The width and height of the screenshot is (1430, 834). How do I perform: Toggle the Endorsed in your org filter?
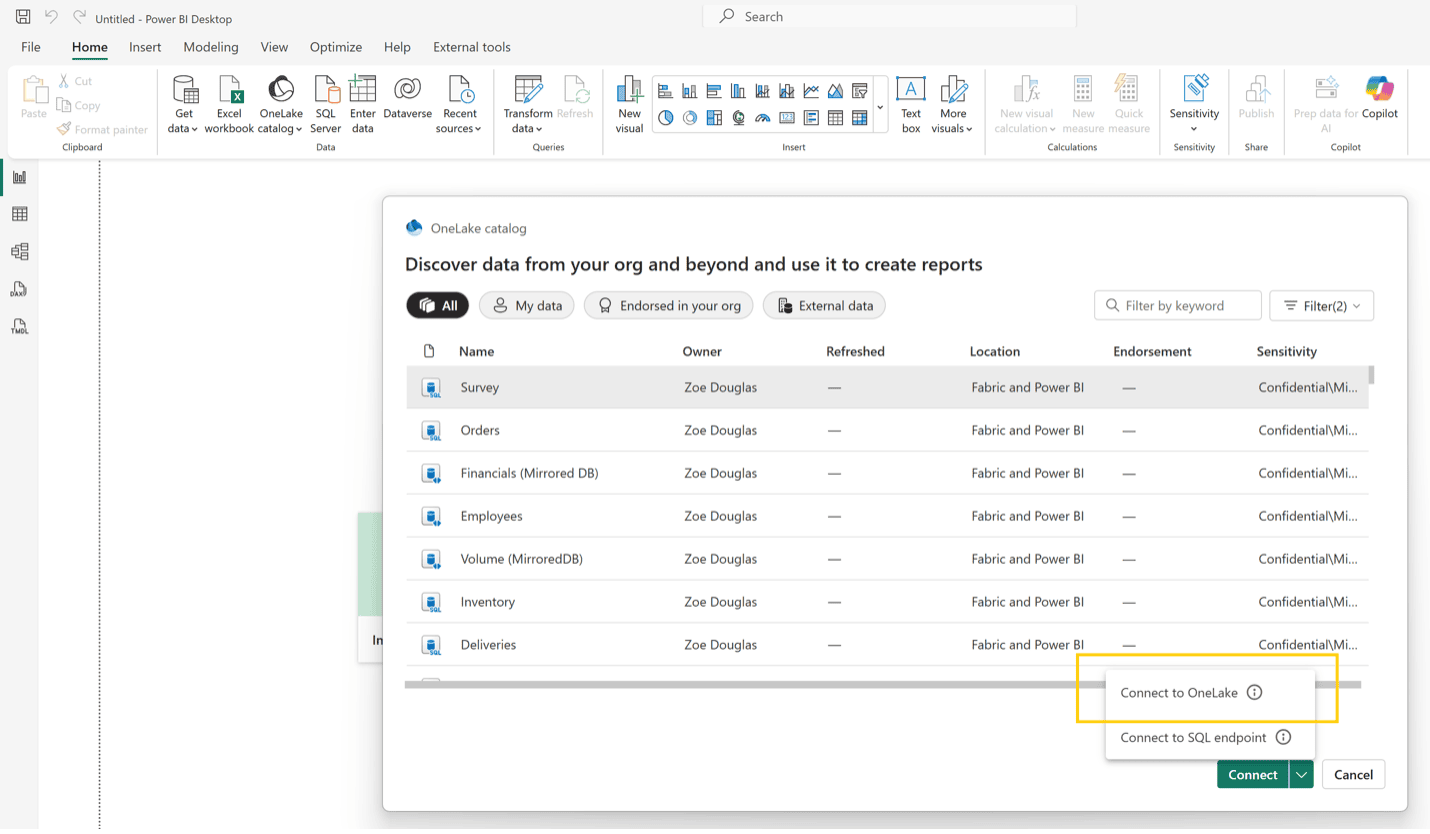(668, 306)
